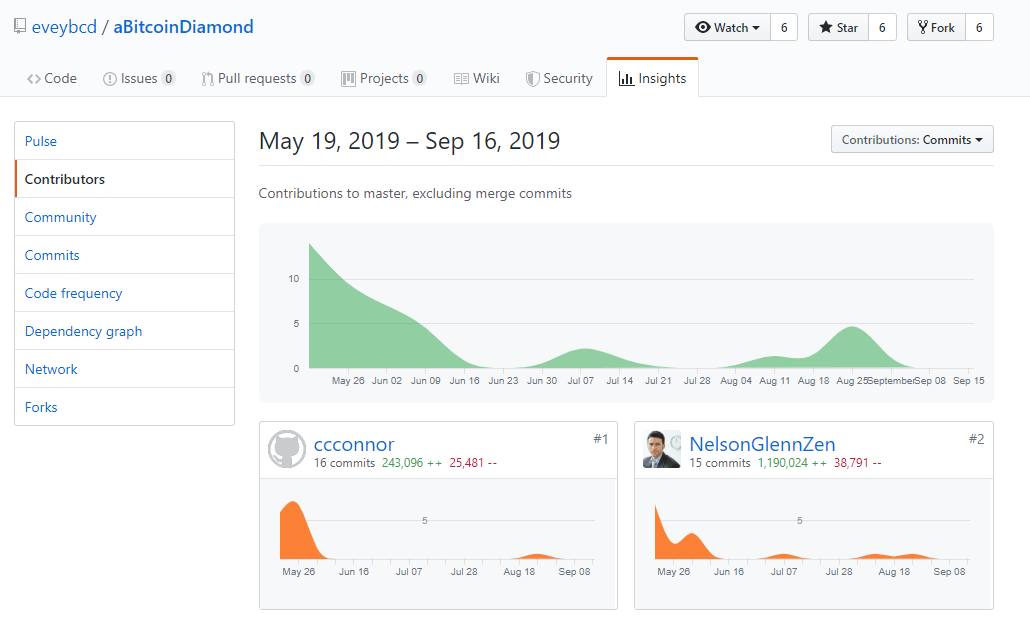Open the eveybcd owner link
Viewport: 1030px width, 618px height.
(64, 27)
